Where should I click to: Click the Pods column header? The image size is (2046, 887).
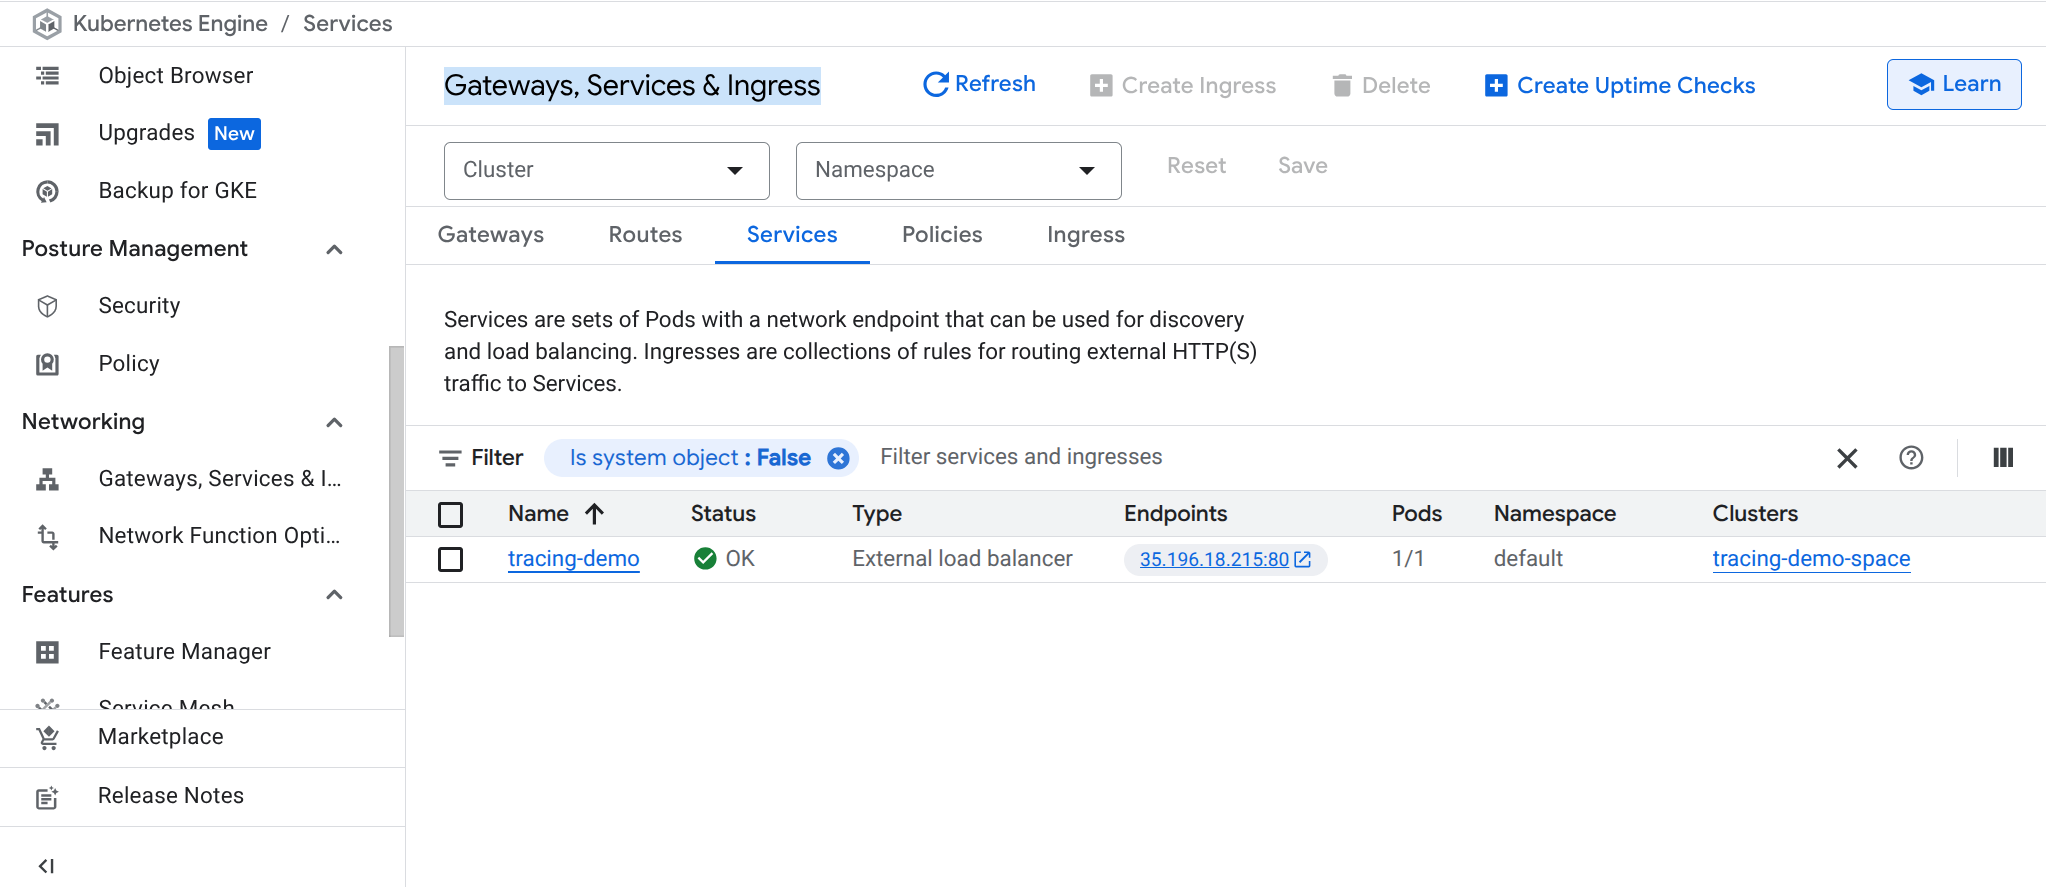click(1417, 514)
